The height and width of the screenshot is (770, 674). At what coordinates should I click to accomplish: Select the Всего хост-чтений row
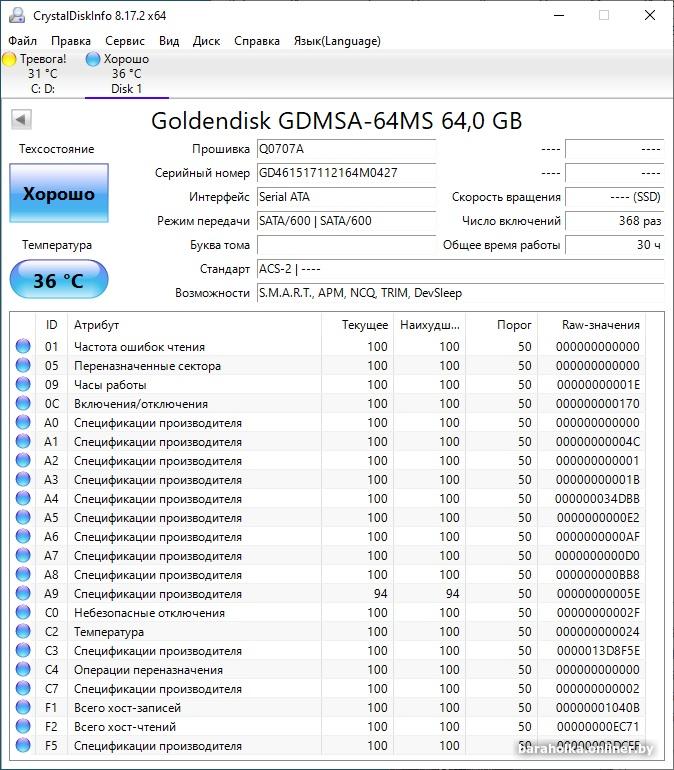[328, 726]
